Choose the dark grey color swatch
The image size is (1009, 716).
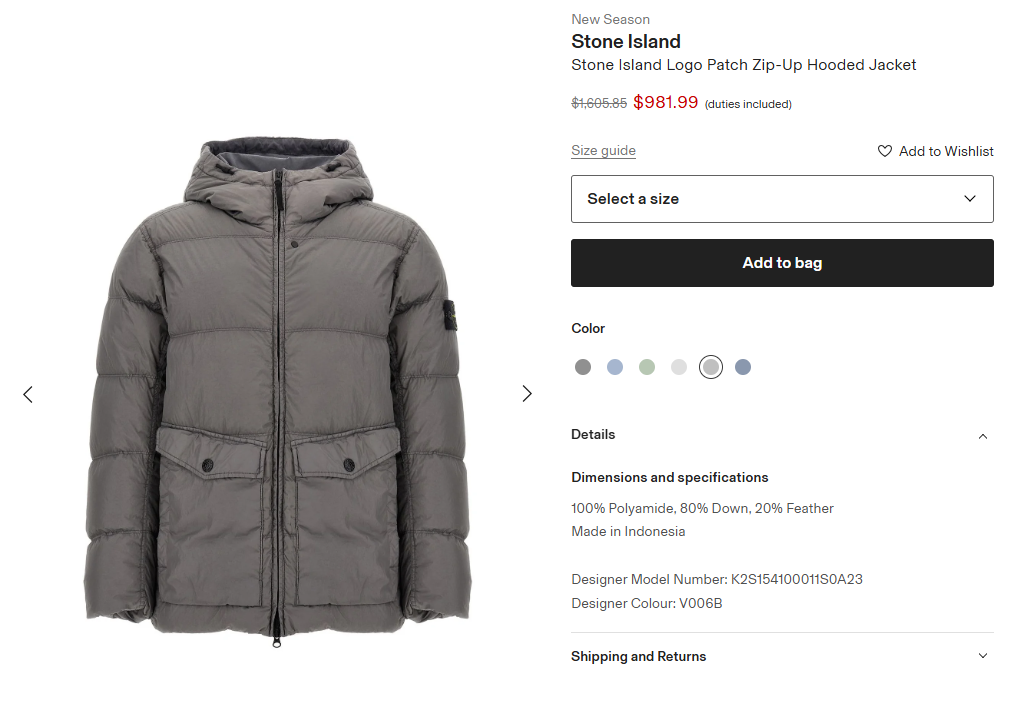pos(583,367)
